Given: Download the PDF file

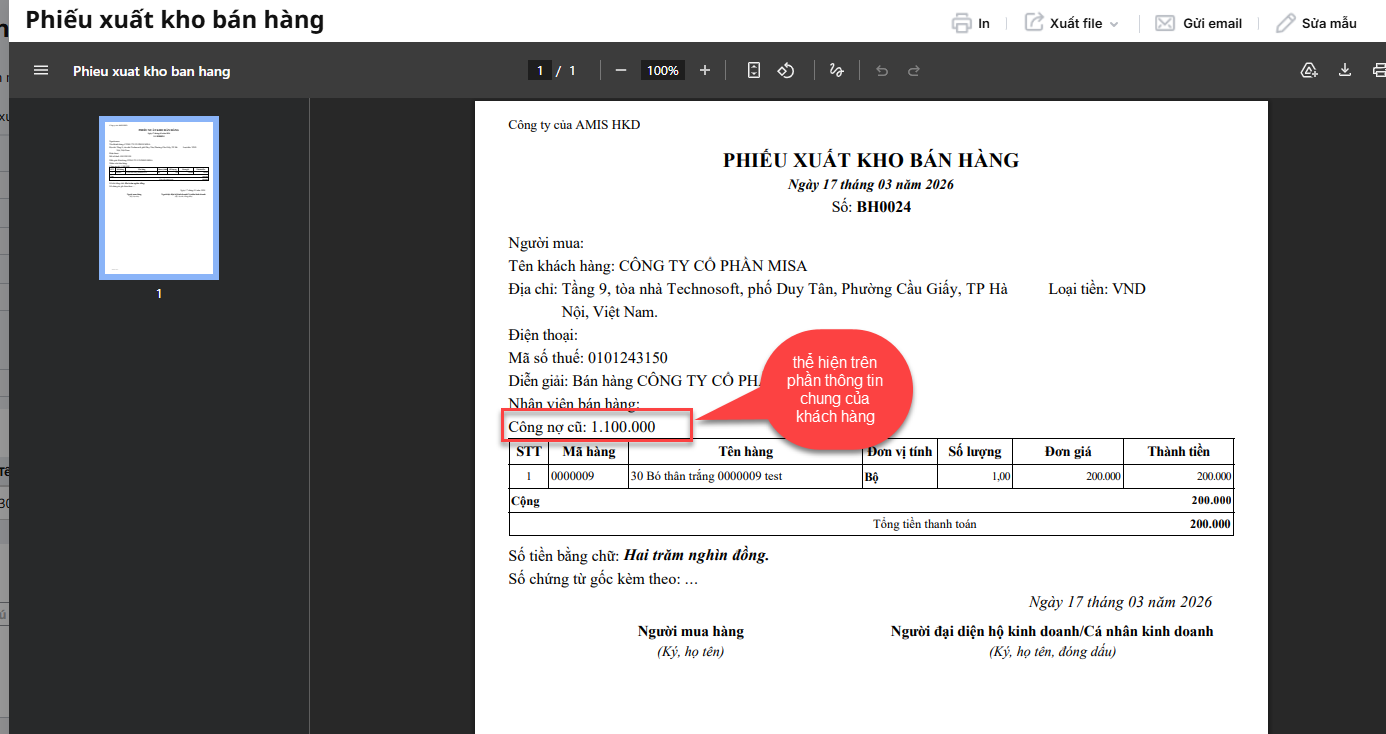Looking at the screenshot, I should click(x=1345, y=71).
